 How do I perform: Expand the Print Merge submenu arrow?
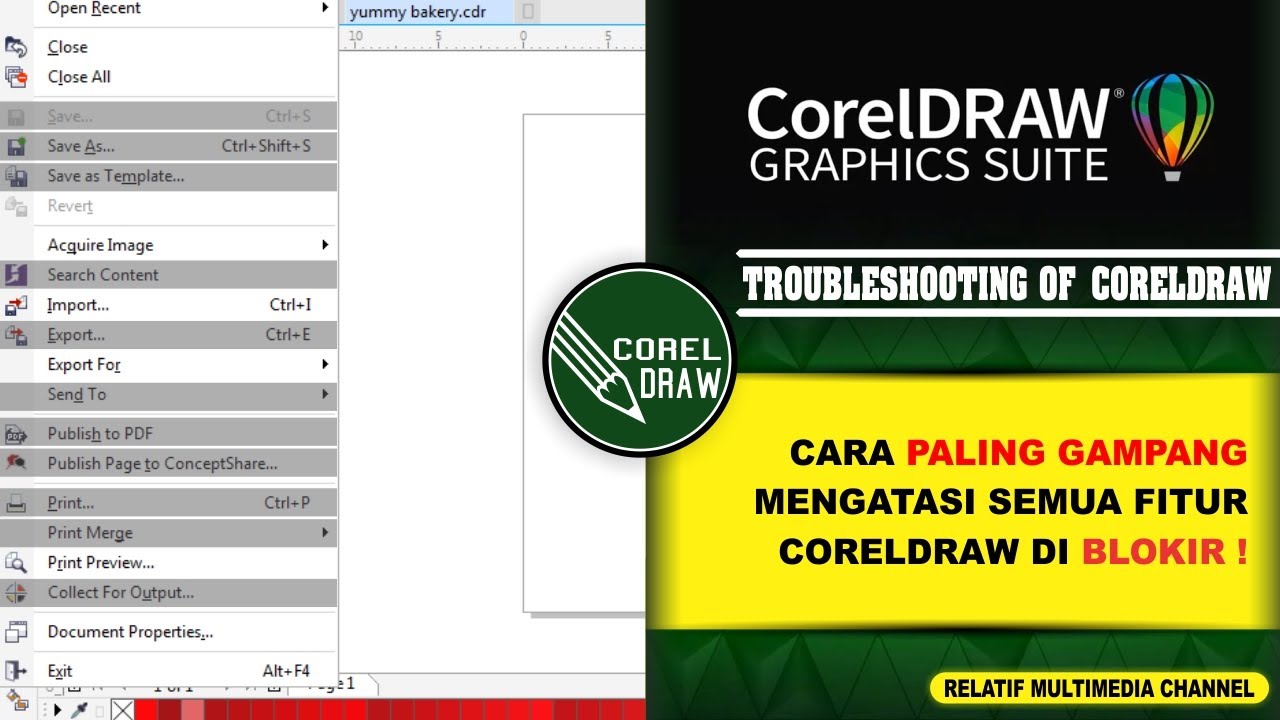click(325, 533)
